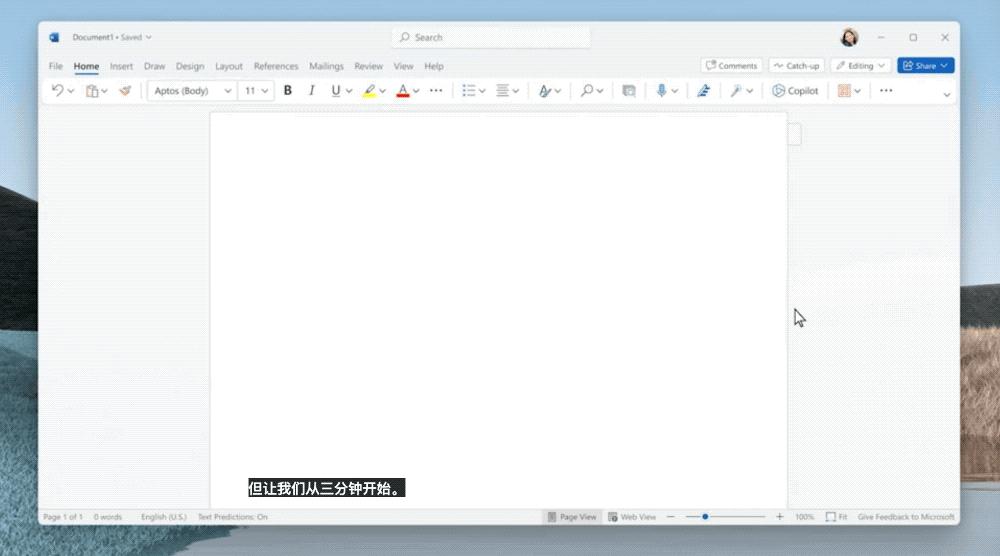Switch to Web View layout

coord(632,517)
